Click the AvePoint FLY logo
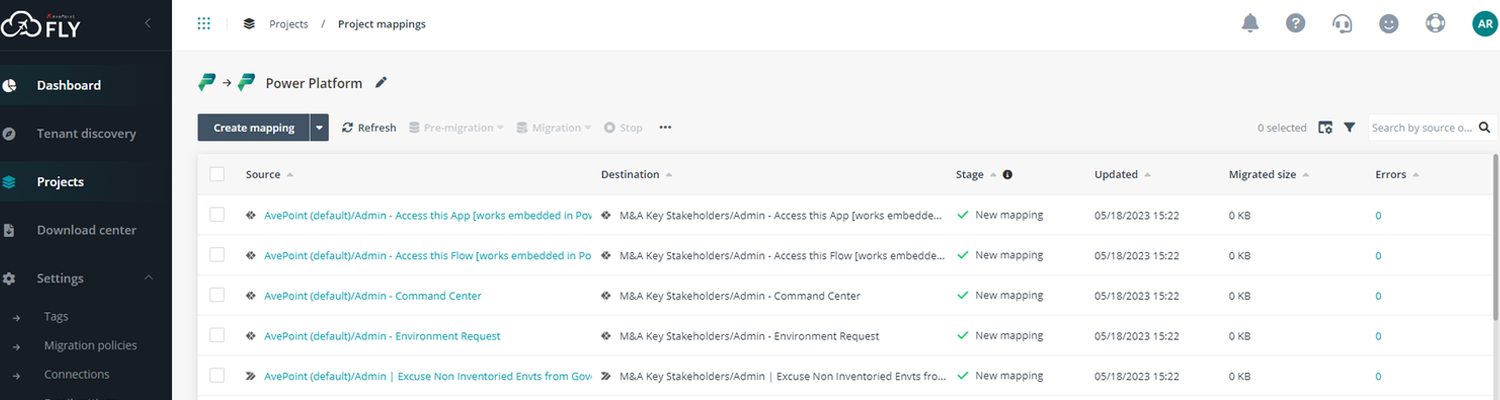1500x400 pixels. click(40, 27)
